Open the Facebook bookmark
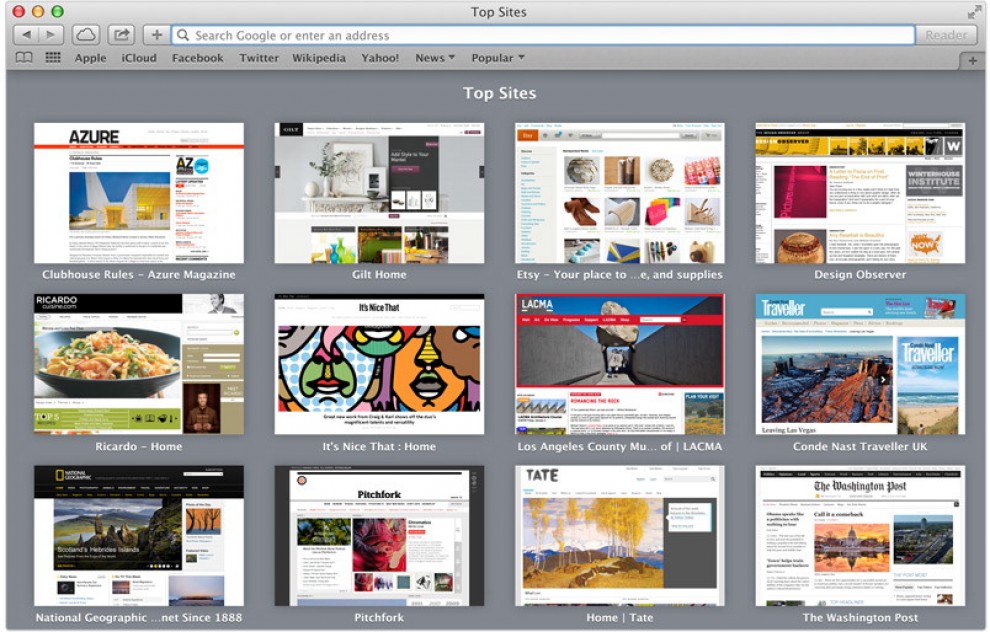990x632 pixels. coord(198,58)
